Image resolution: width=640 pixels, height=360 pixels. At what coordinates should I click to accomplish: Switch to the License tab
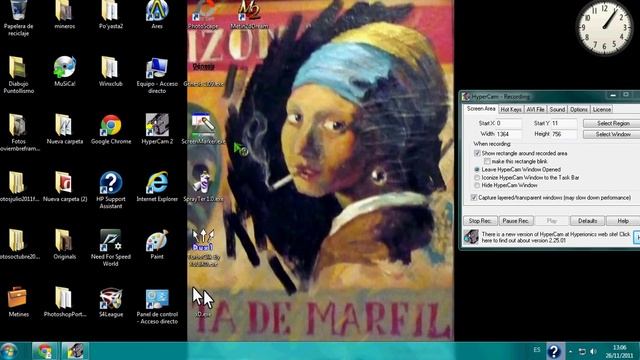tap(601, 109)
